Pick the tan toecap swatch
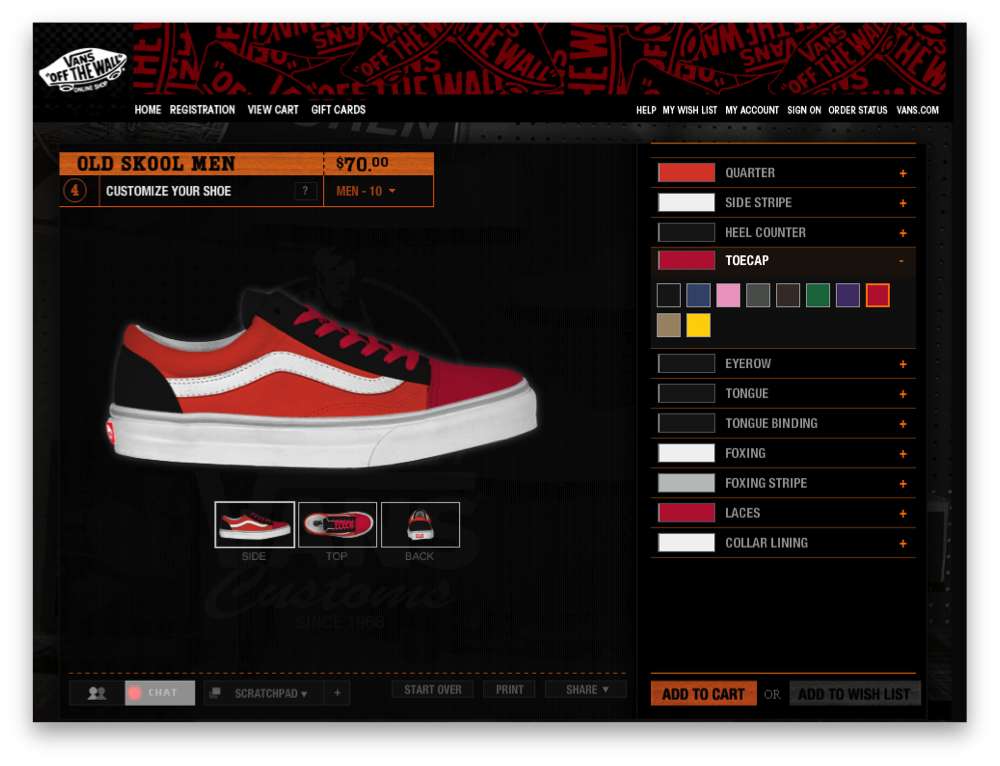1000x766 pixels. tap(669, 325)
